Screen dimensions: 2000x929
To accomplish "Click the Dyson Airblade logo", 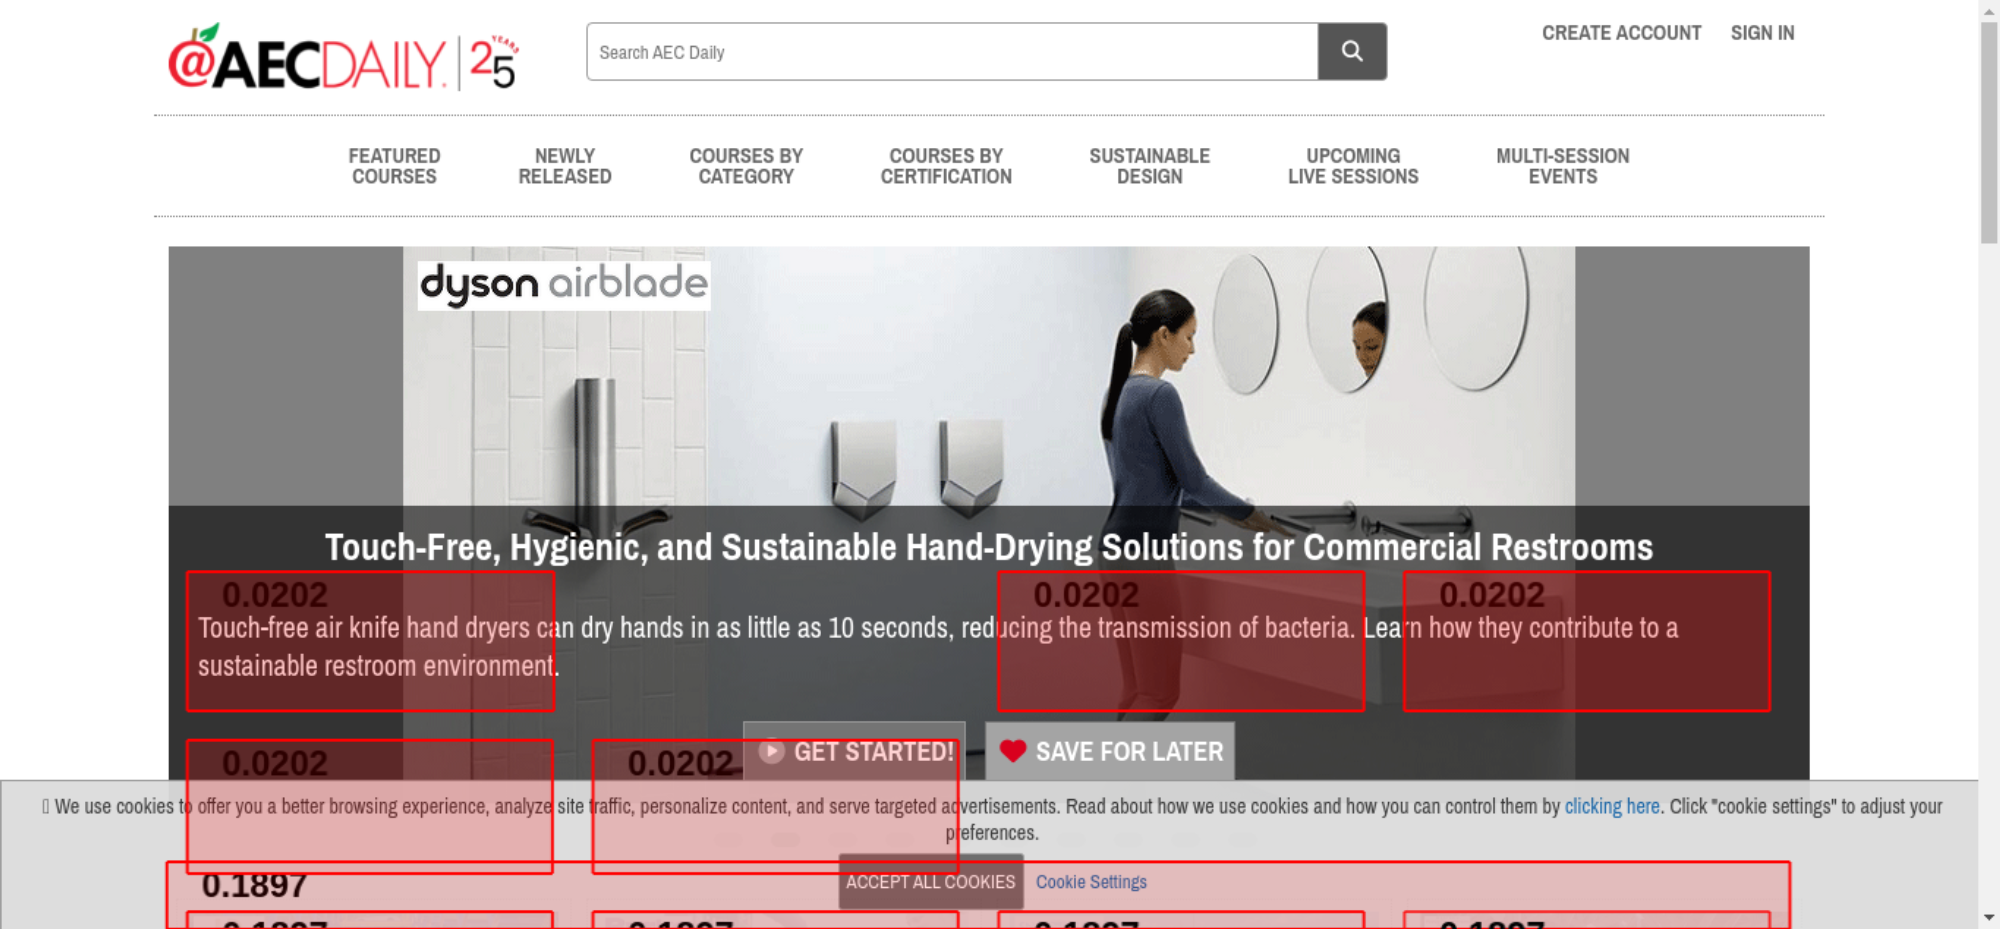I will tap(564, 285).
